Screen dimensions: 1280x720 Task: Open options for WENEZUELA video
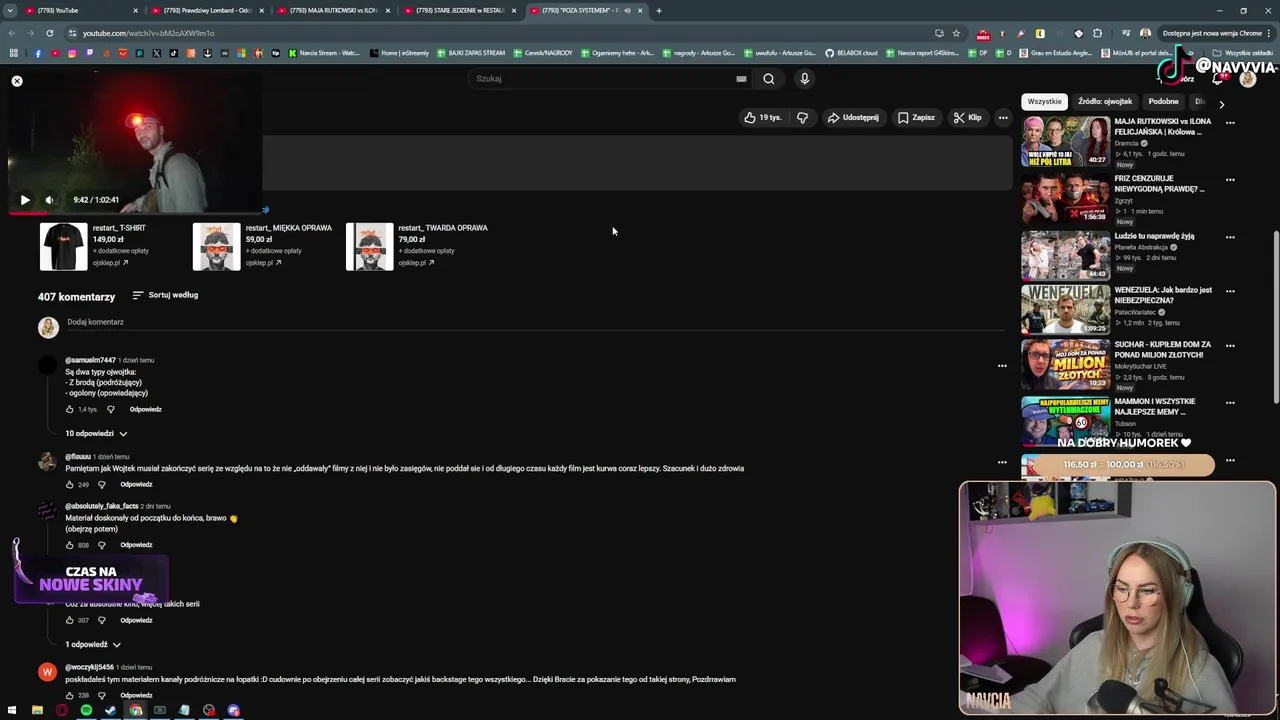1230,291
